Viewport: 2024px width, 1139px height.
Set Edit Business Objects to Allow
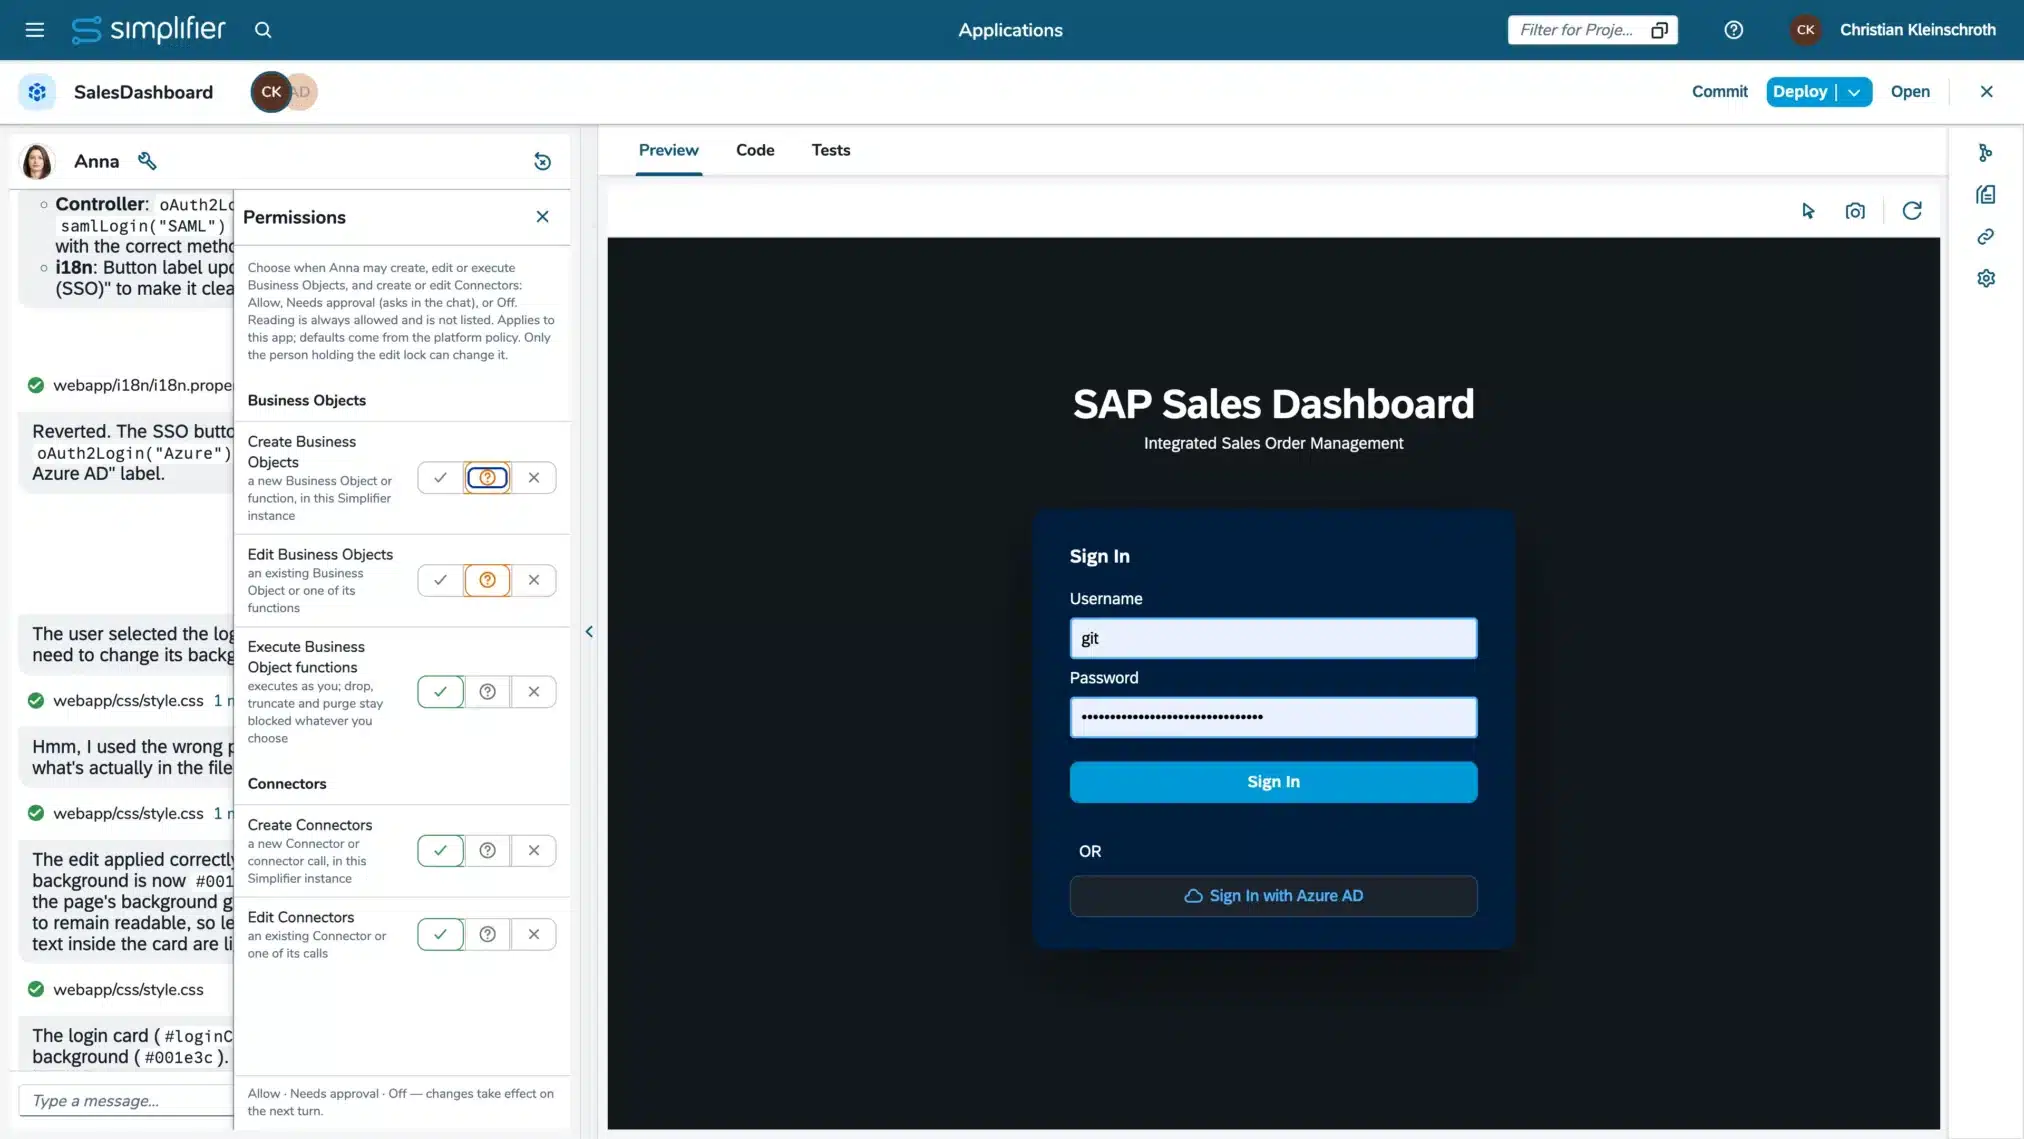tap(440, 580)
